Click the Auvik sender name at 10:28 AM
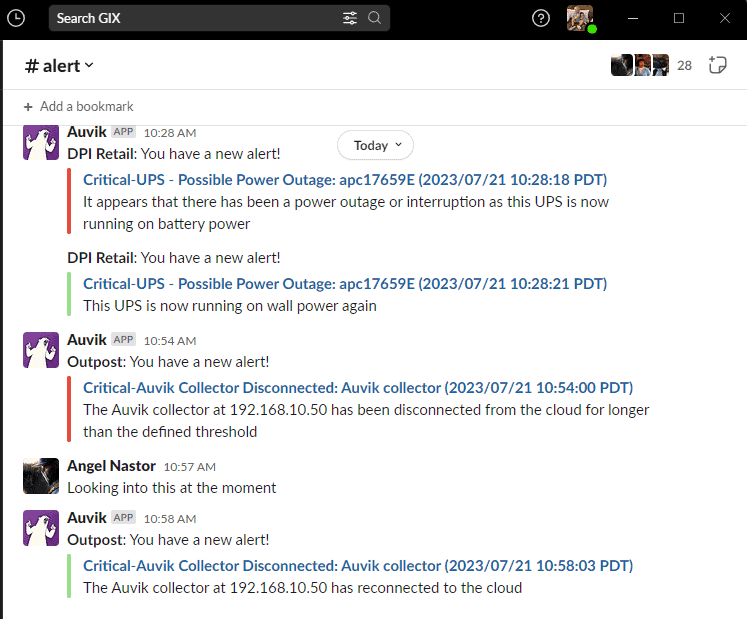This screenshot has width=747, height=619. (x=87, y=132)
